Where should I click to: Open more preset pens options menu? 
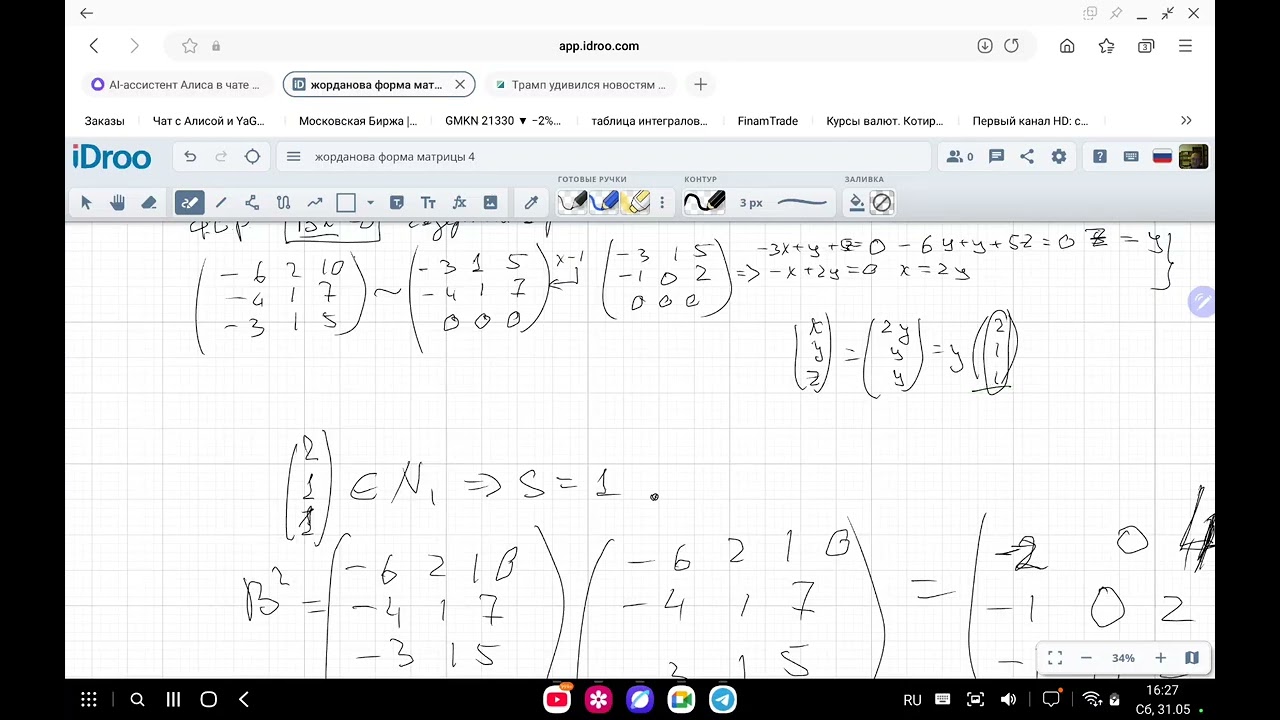(661, 203)
